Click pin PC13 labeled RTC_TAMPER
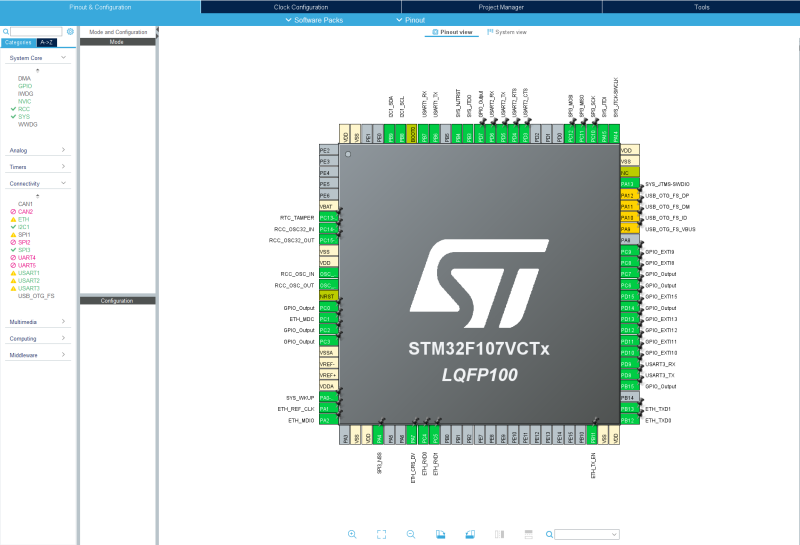 [329, 218]
